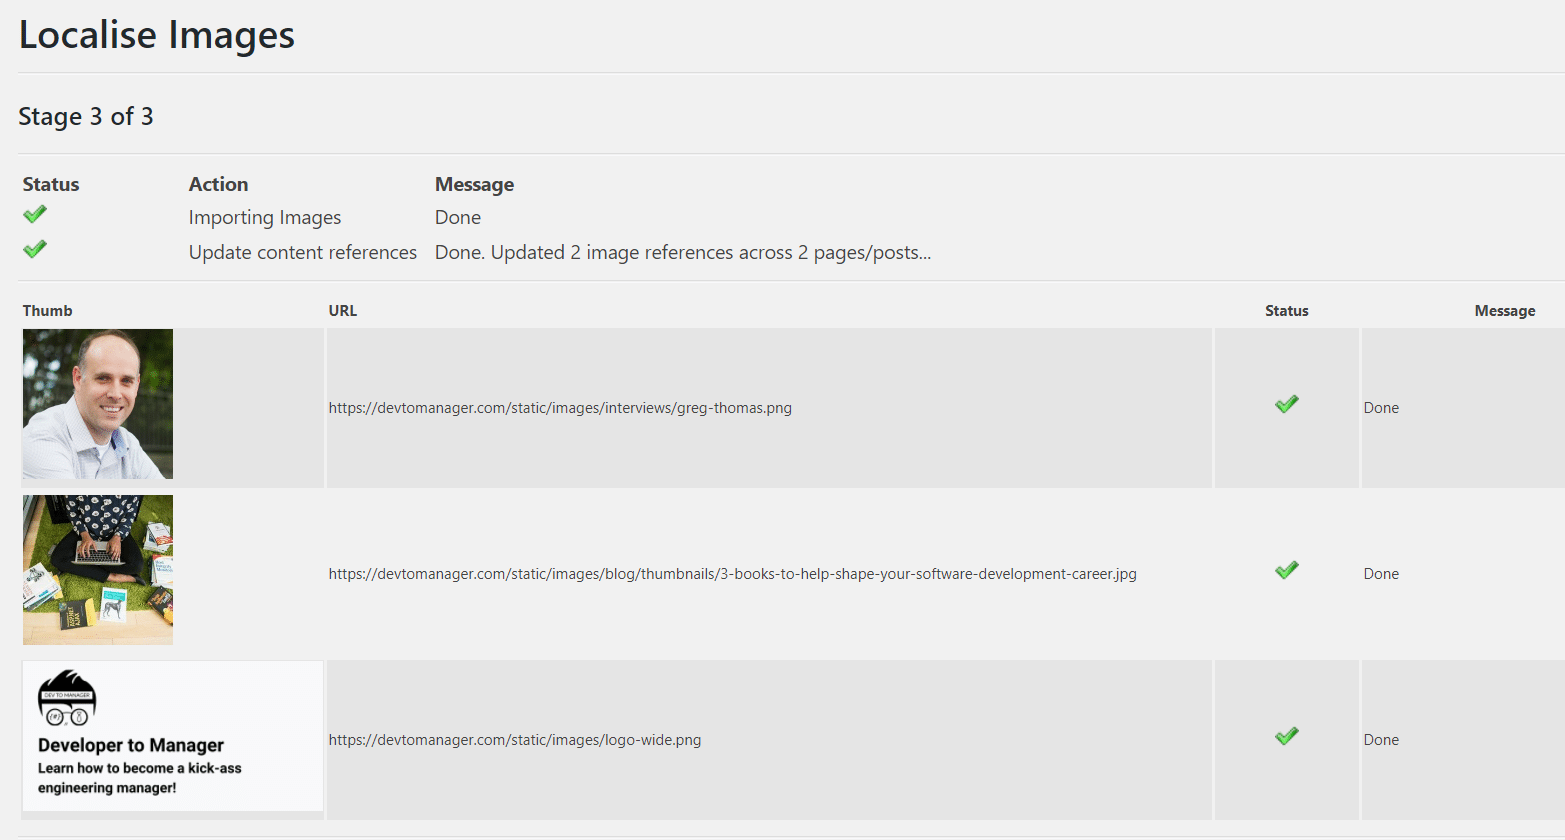Click checkmark for Update content references
The image size is (1565, 840).
tap(34, 248)
